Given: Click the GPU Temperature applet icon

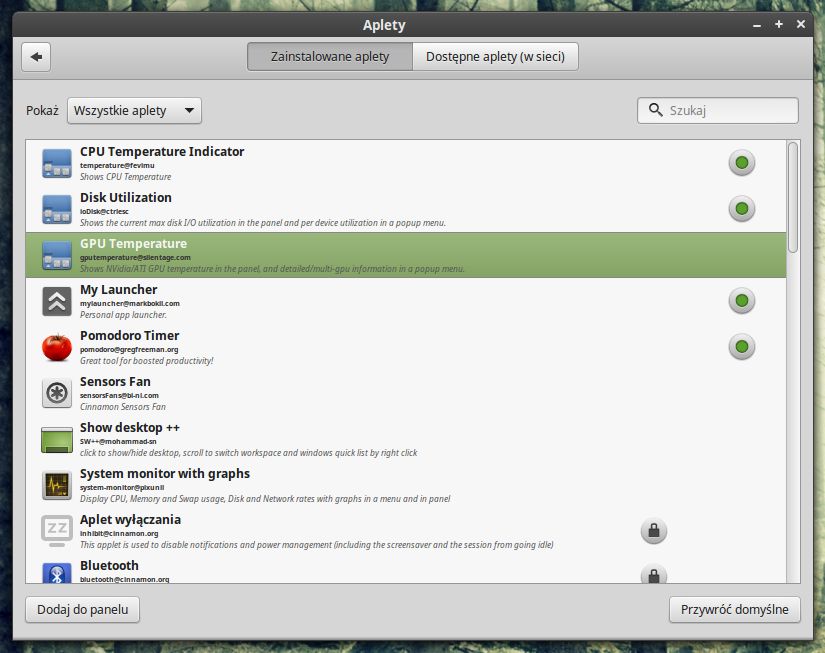Looking at the screenshot, I should point(57,255).
